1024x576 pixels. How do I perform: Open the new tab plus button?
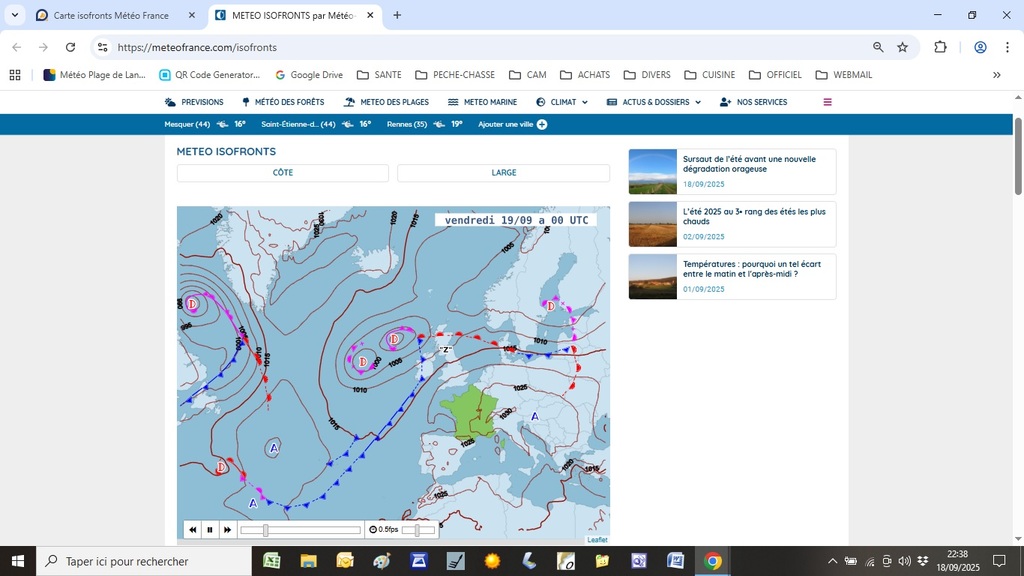[x=397, y=16]
